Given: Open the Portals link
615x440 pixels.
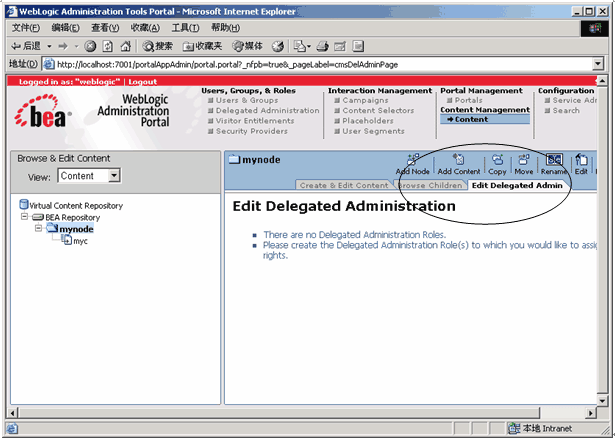Looking at the screenshot, I should [x=468, y=100].
